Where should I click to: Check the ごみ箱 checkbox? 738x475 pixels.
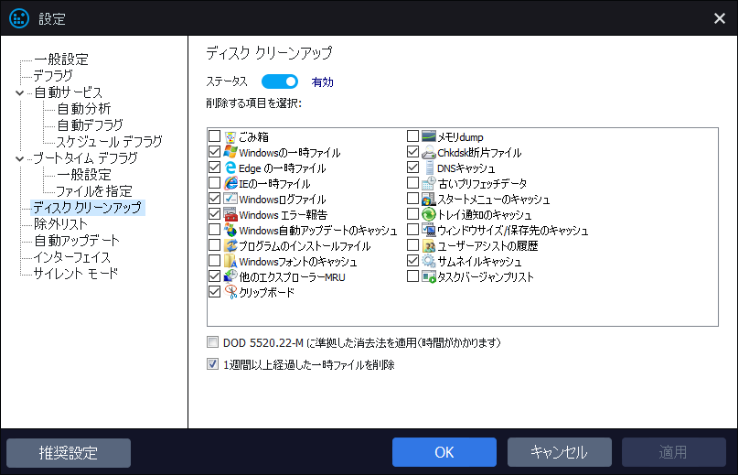coord(214,137)
